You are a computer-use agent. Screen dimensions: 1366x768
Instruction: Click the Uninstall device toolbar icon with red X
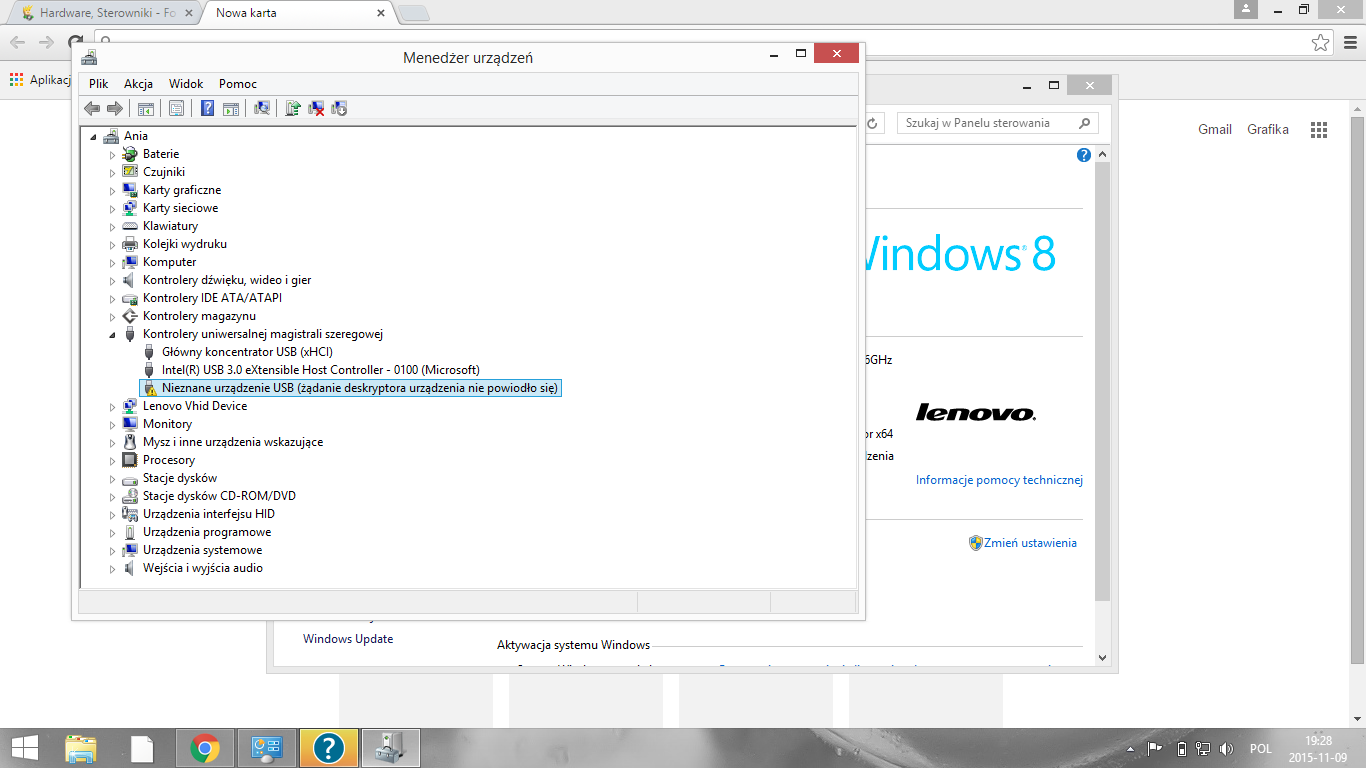tap(316, 108)
